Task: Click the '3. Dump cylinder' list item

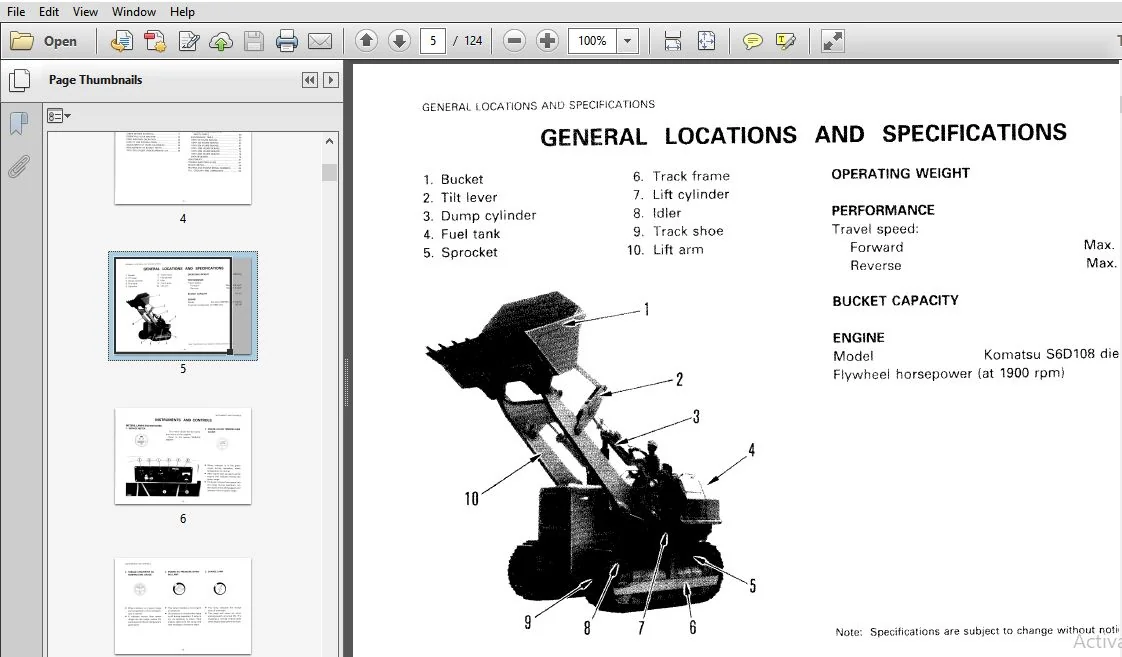Action: pos(479,215)
